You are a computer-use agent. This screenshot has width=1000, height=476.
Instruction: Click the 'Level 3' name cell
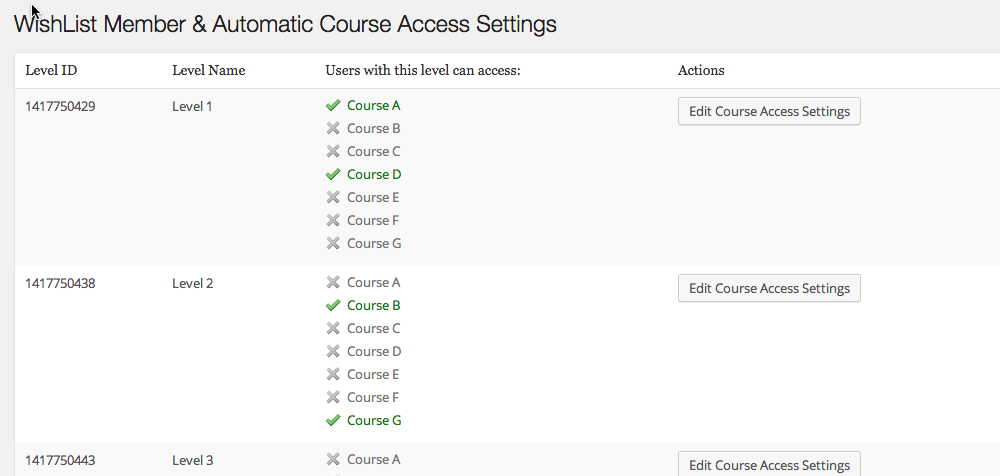193,460
